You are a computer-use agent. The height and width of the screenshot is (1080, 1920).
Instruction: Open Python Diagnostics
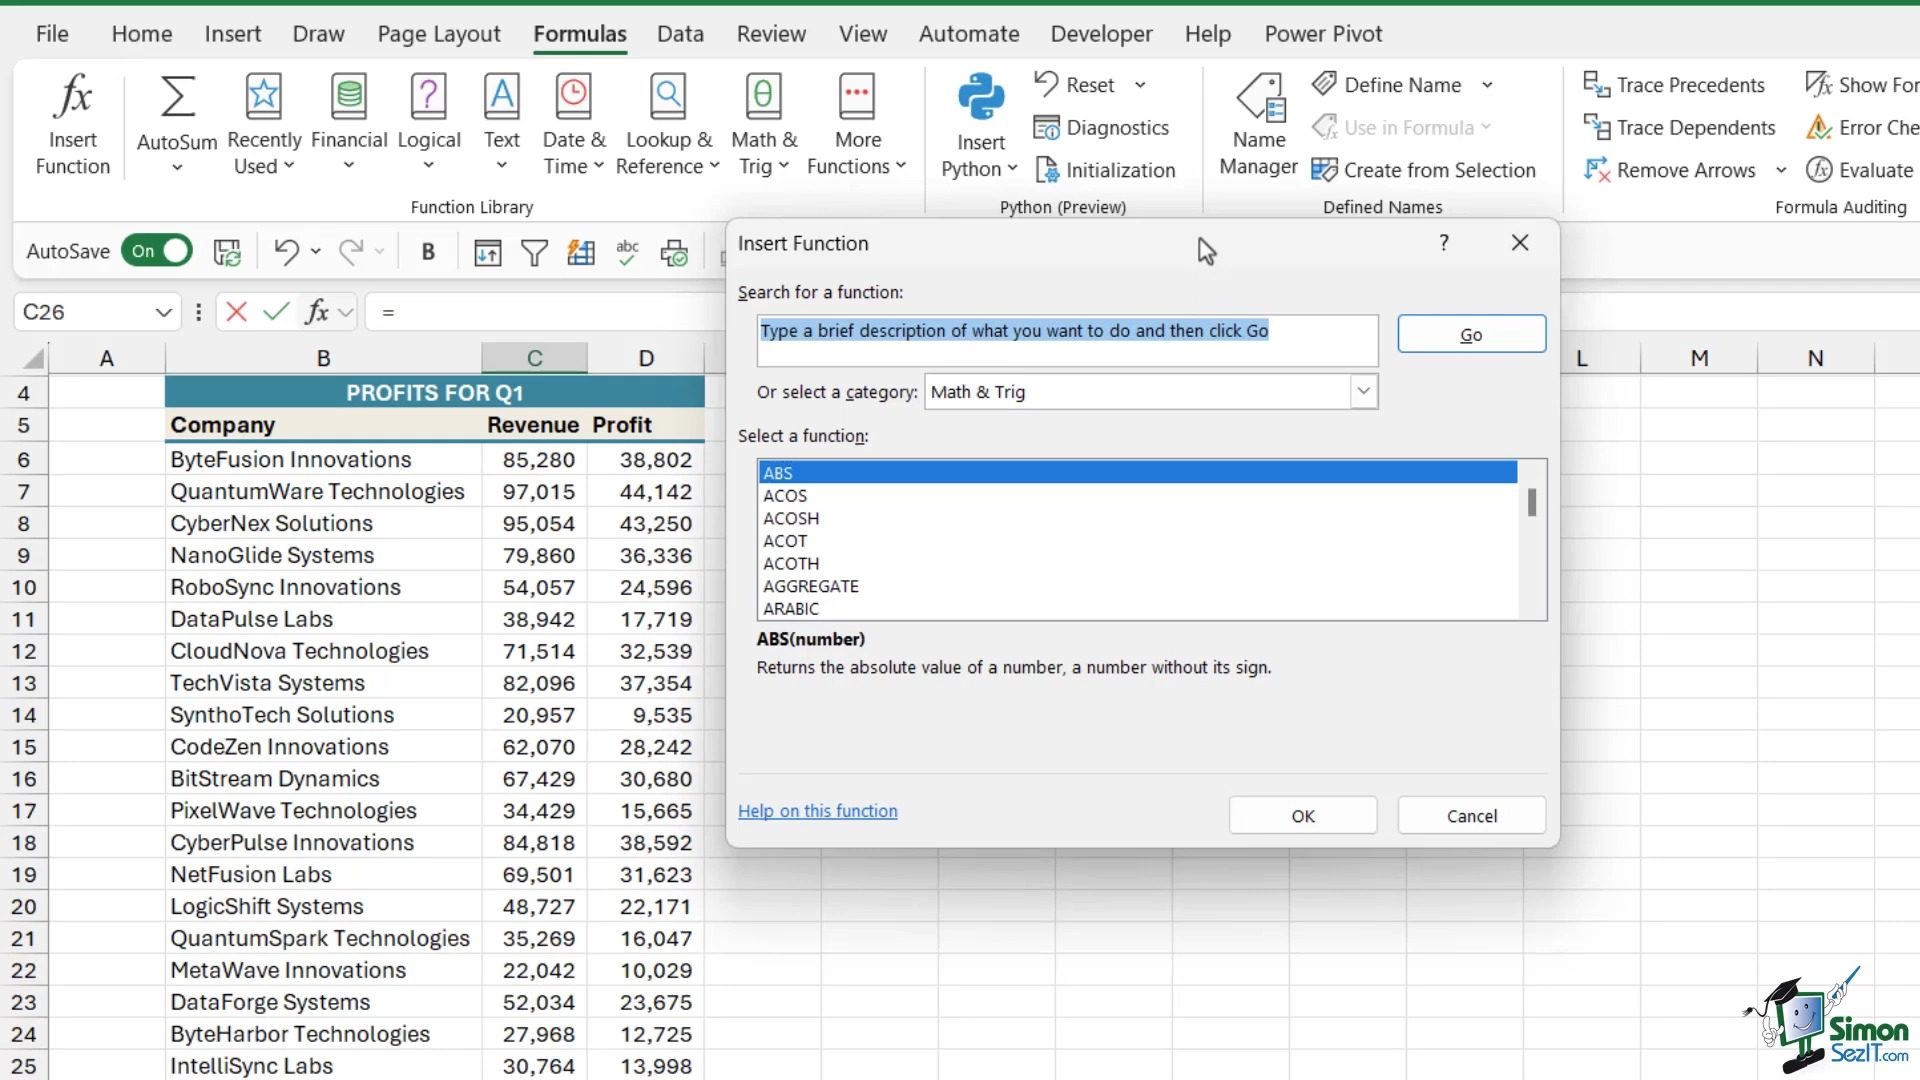(x=1101, y=128)
